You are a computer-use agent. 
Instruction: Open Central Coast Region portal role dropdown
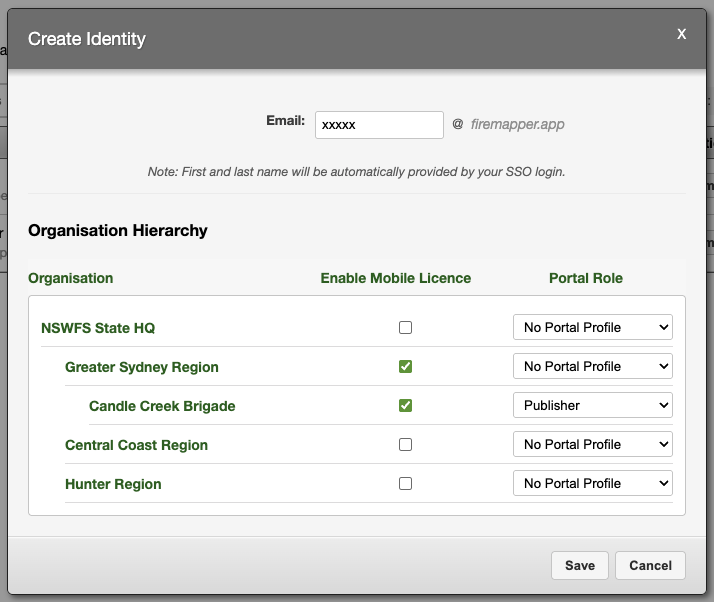(592, 444)
